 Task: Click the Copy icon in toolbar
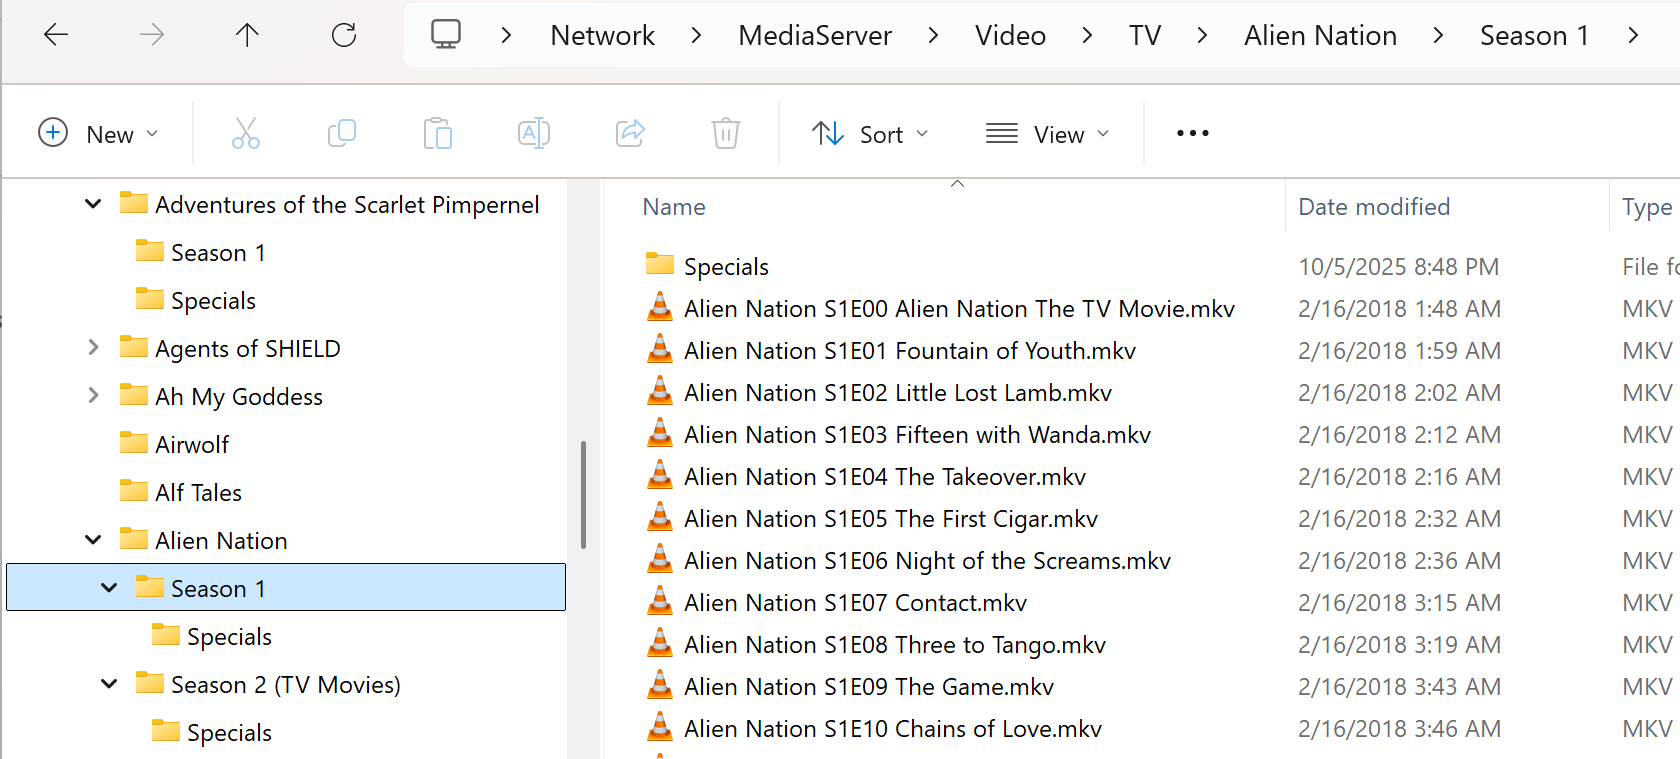point(342,133)
